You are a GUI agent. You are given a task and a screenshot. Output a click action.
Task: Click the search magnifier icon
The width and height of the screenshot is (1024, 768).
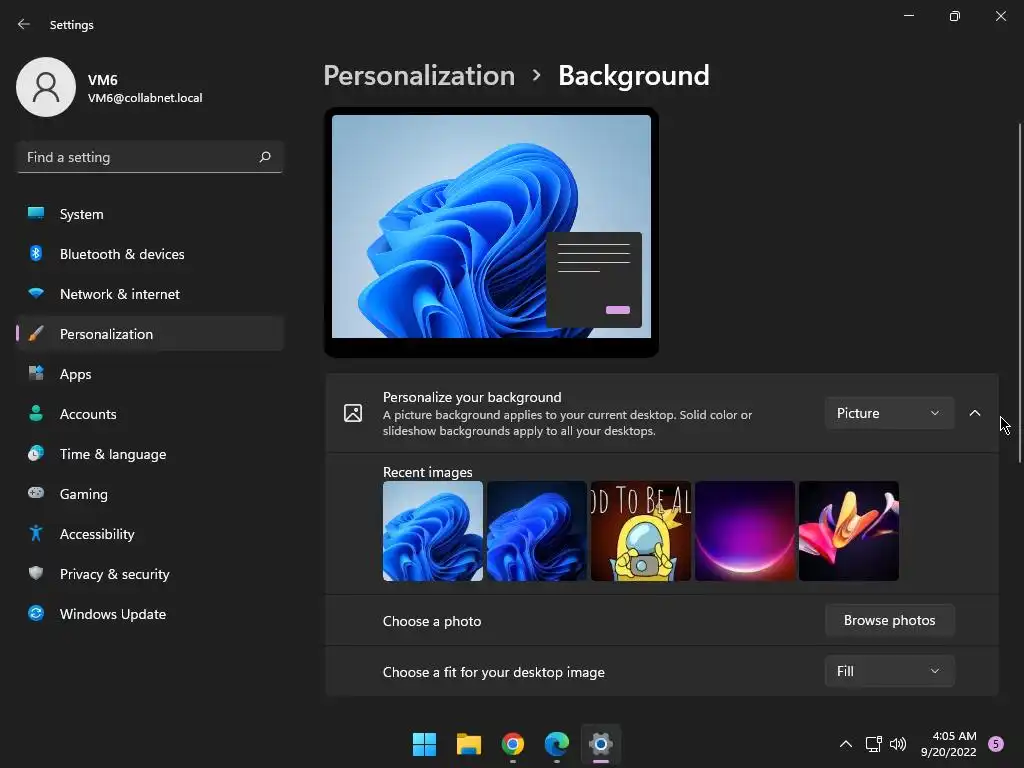264,157
